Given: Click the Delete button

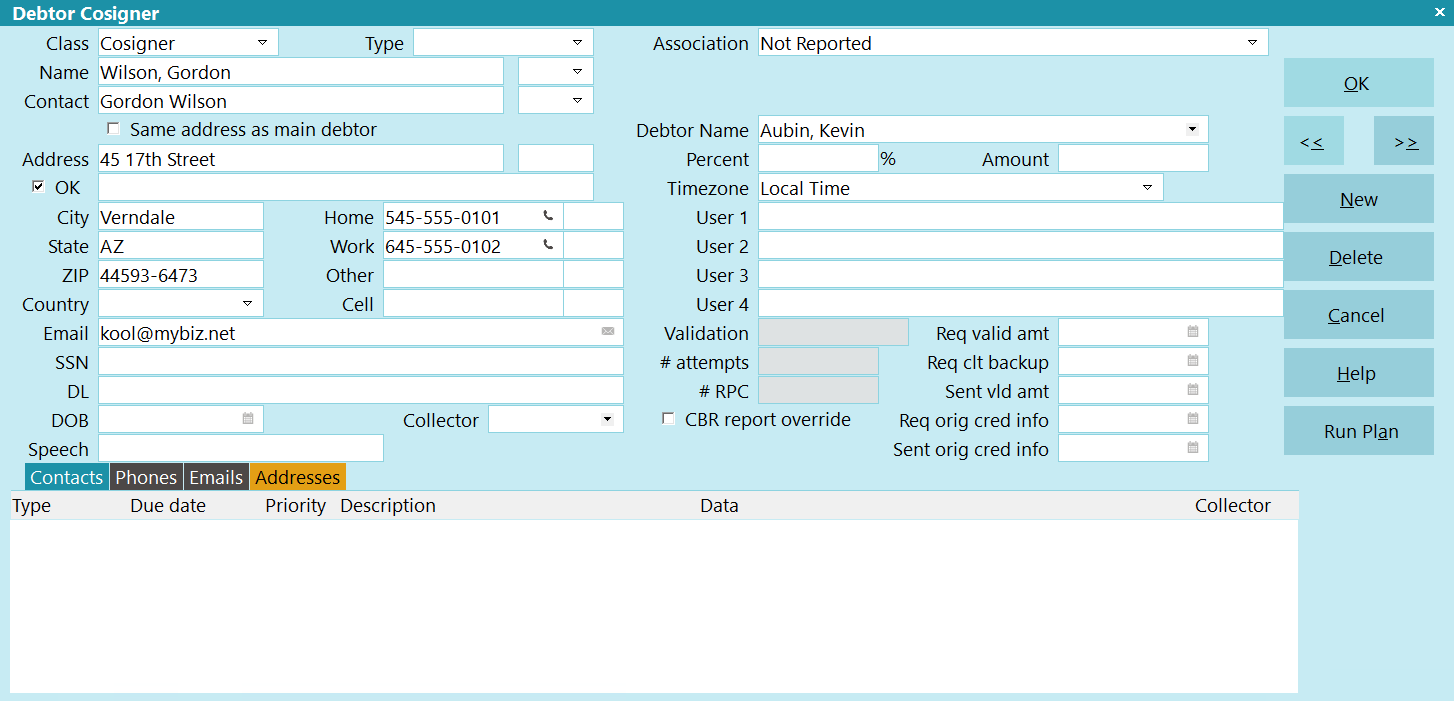Looking at the screenshot, I should (1358, 257).
